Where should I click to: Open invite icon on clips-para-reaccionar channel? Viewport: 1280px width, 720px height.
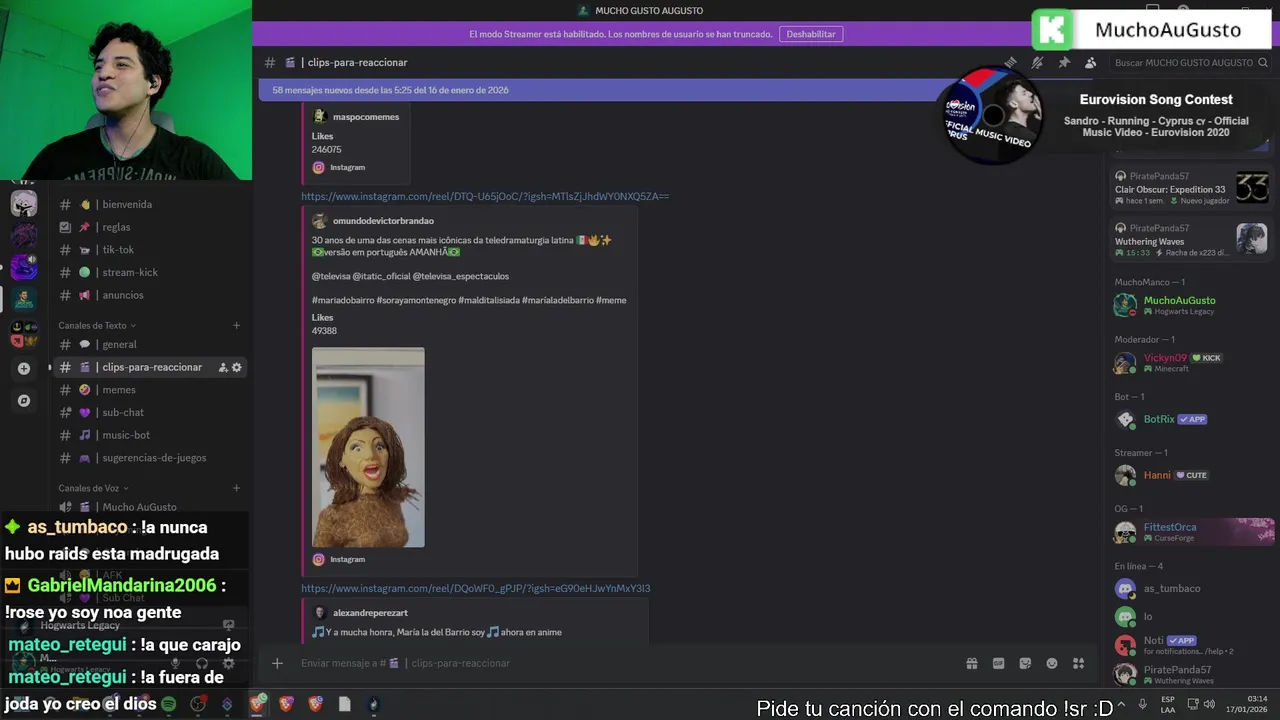click(x=223, y=367)
